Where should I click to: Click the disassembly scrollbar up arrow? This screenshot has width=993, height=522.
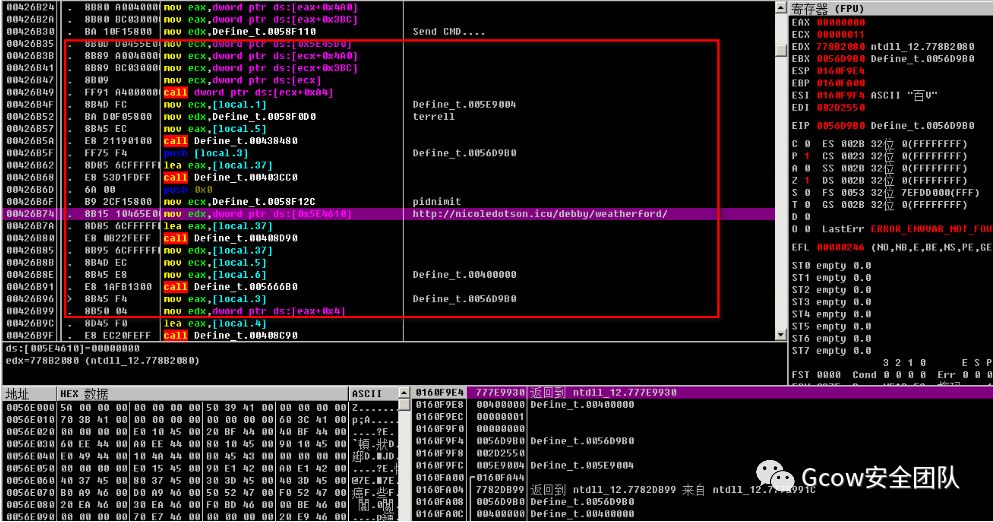[x=781, y=8]
